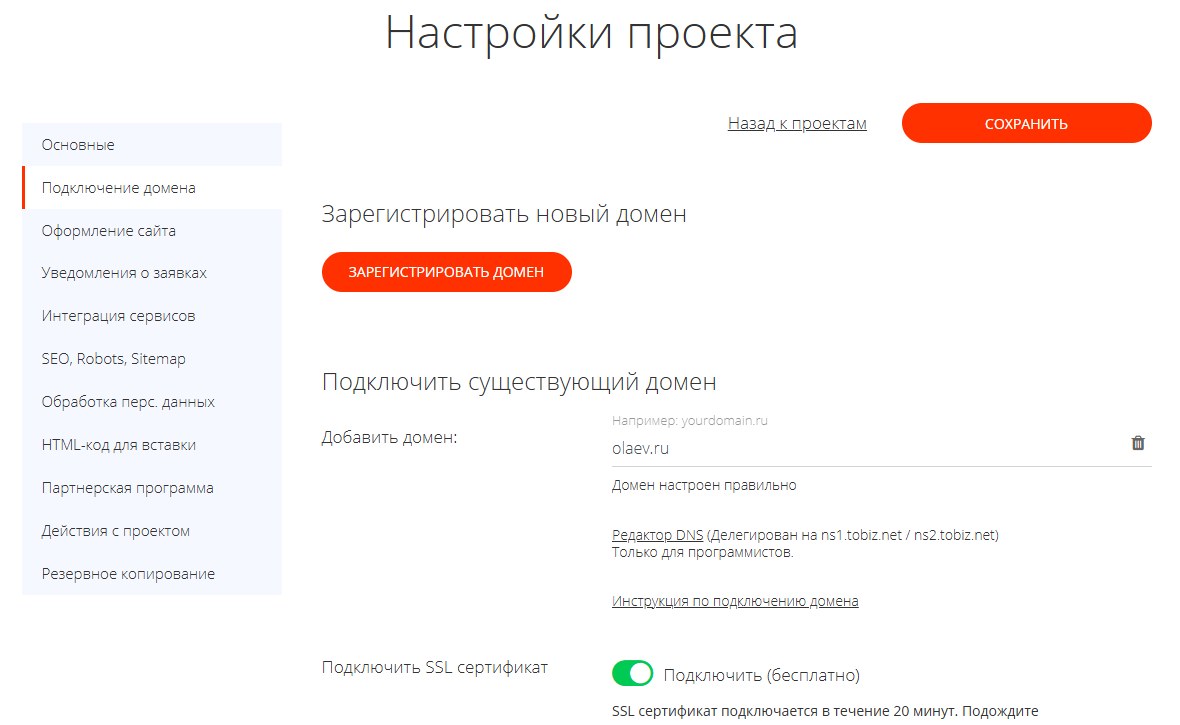The height and width of the screenshot is (725, 1180).
Task: Click Зарегистрировать домен button
Action: 446,272
